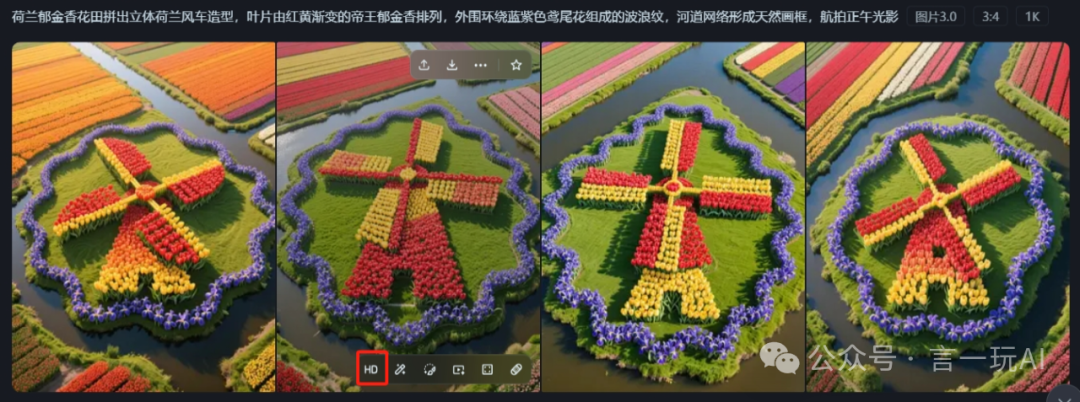Image resolution: width=1080 pixels, height=402 pixels.
Task: Click the prompt text starting with 荷兰郁金香
Action: (450, 17)
